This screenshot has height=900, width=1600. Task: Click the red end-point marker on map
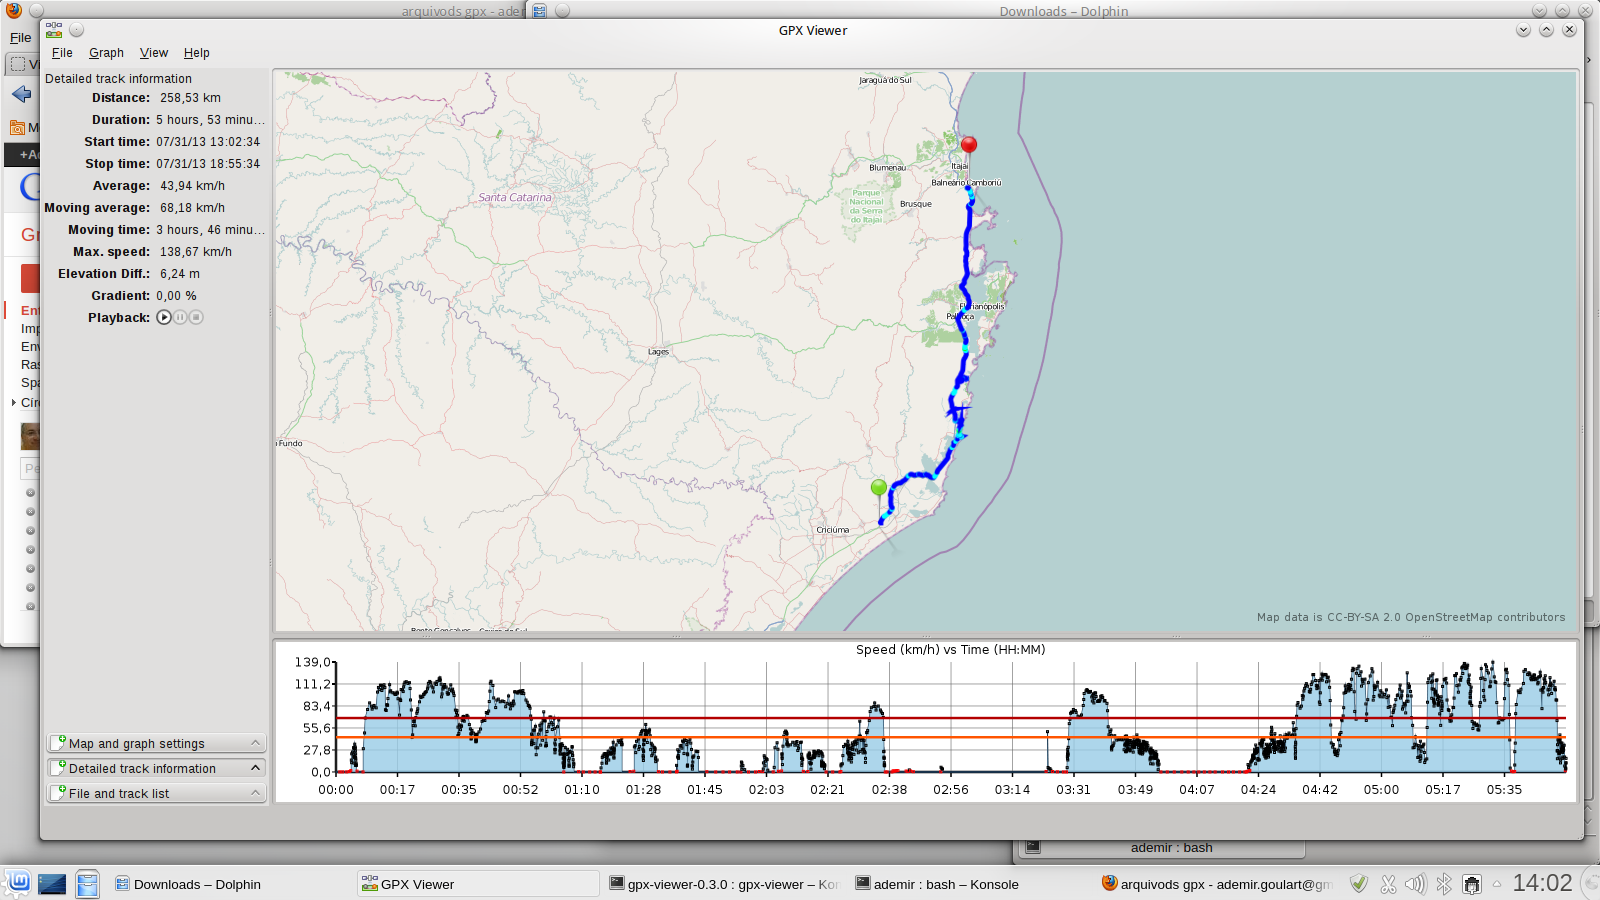pyautogui.click(x=968, y=146)
